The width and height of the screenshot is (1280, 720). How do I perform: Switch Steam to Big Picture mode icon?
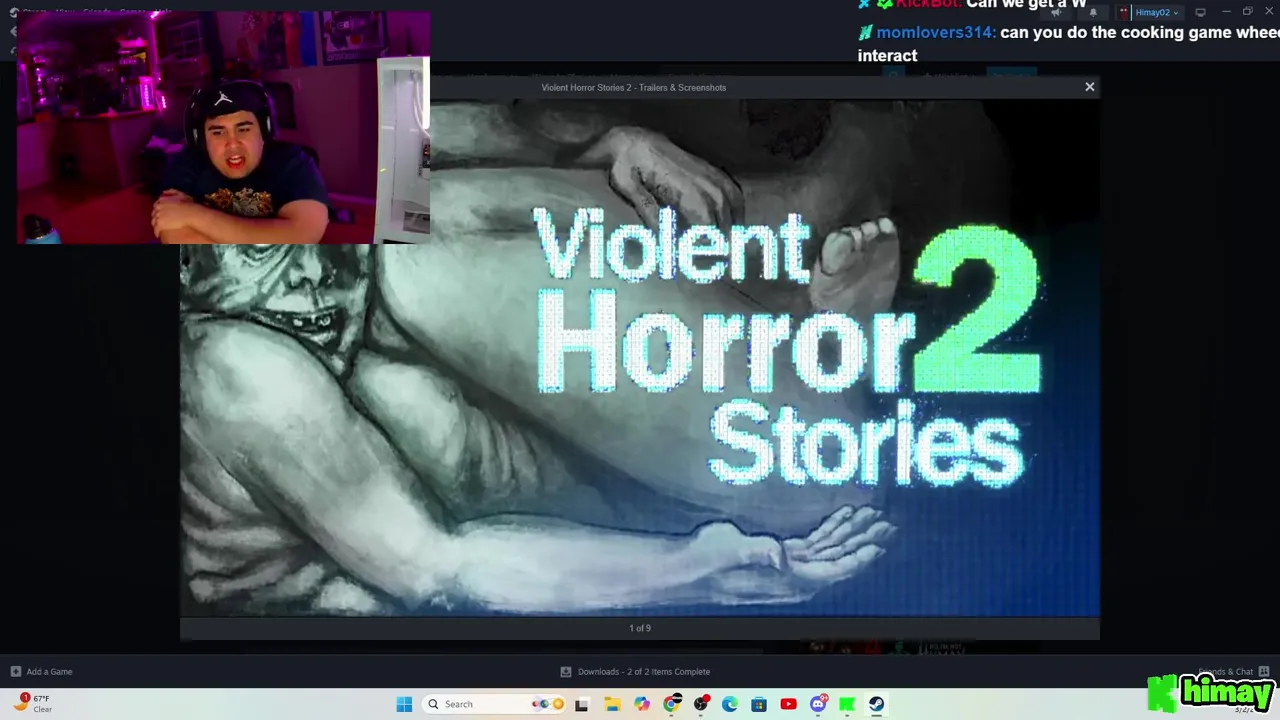[1200, 12]
